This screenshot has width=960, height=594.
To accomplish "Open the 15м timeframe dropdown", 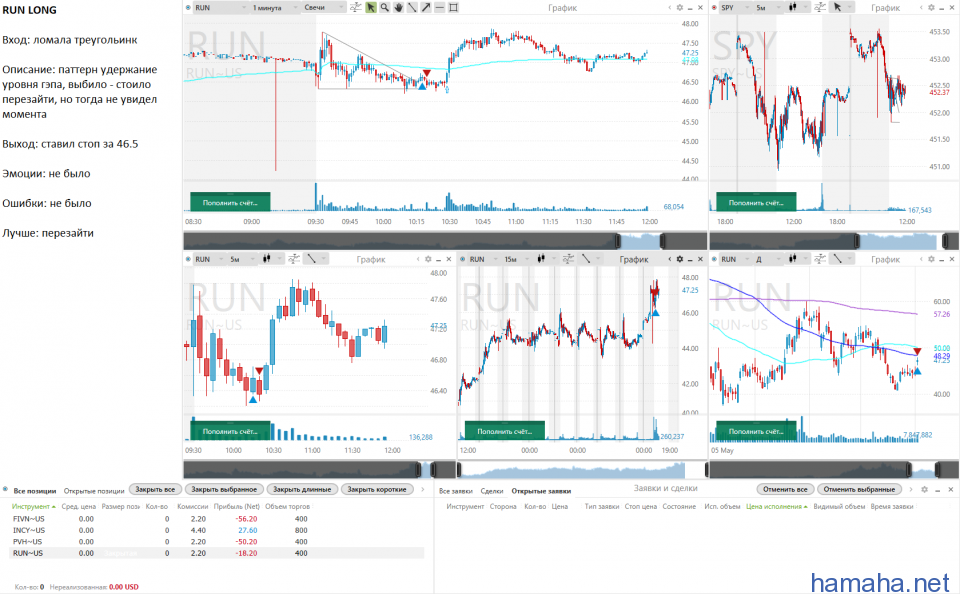I will coord(517,260).
